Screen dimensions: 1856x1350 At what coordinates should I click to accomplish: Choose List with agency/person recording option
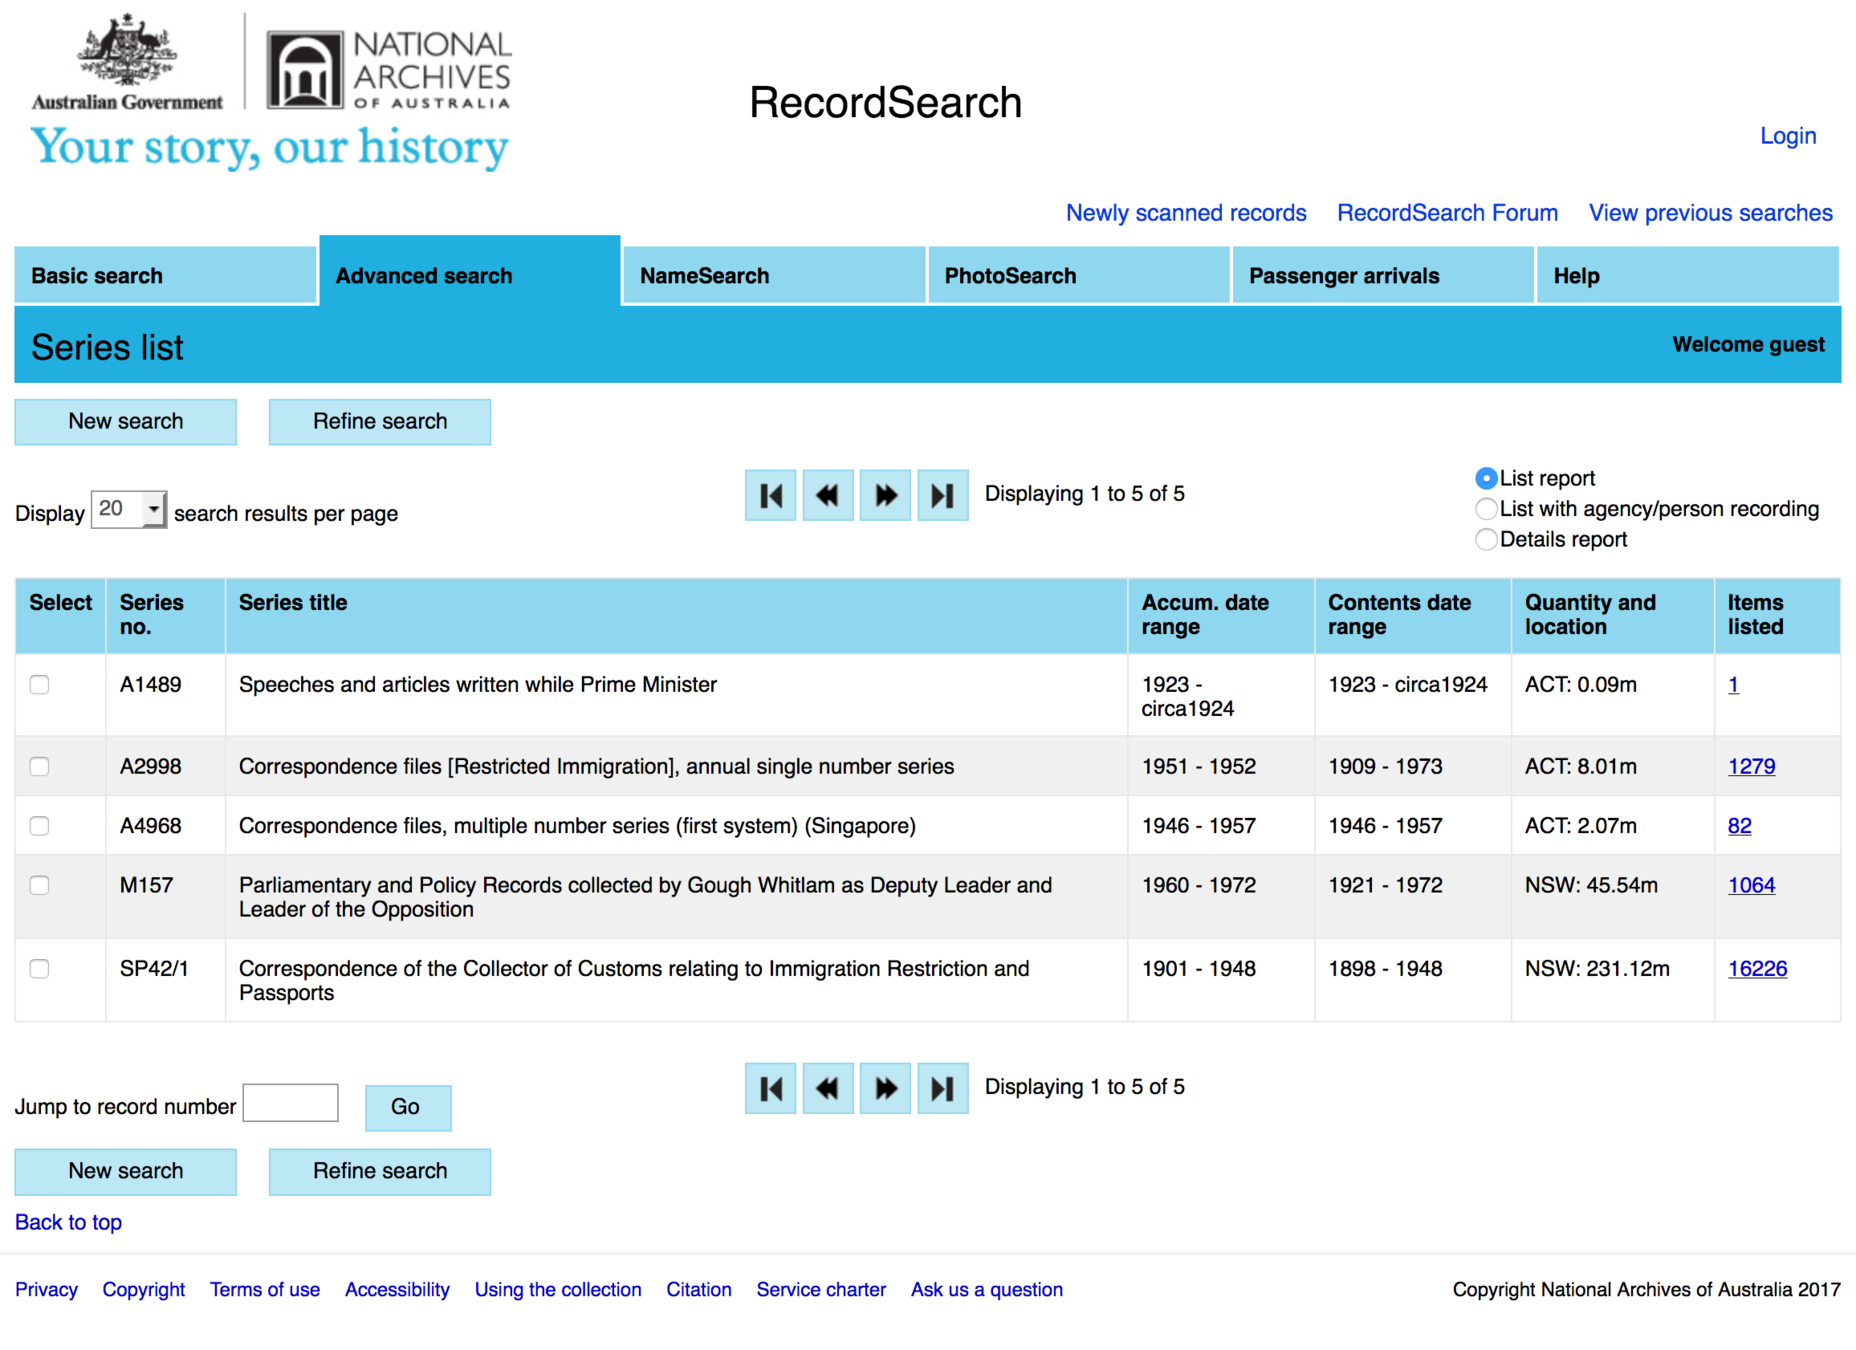click(1486, 509)
